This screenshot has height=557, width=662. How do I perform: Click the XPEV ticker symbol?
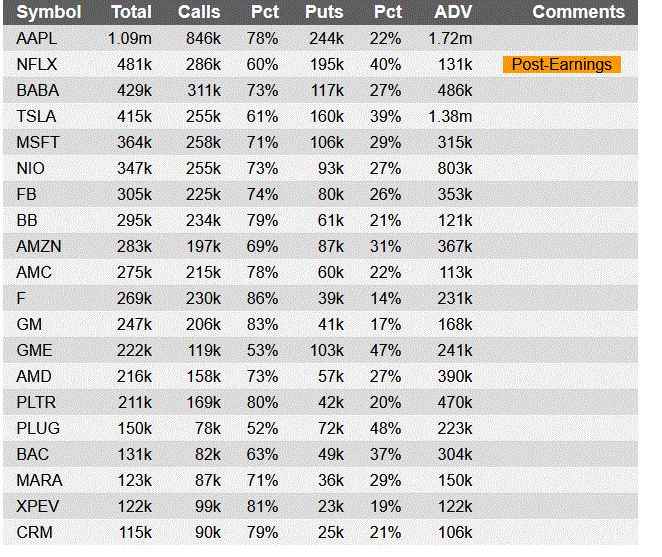point(38,506)
